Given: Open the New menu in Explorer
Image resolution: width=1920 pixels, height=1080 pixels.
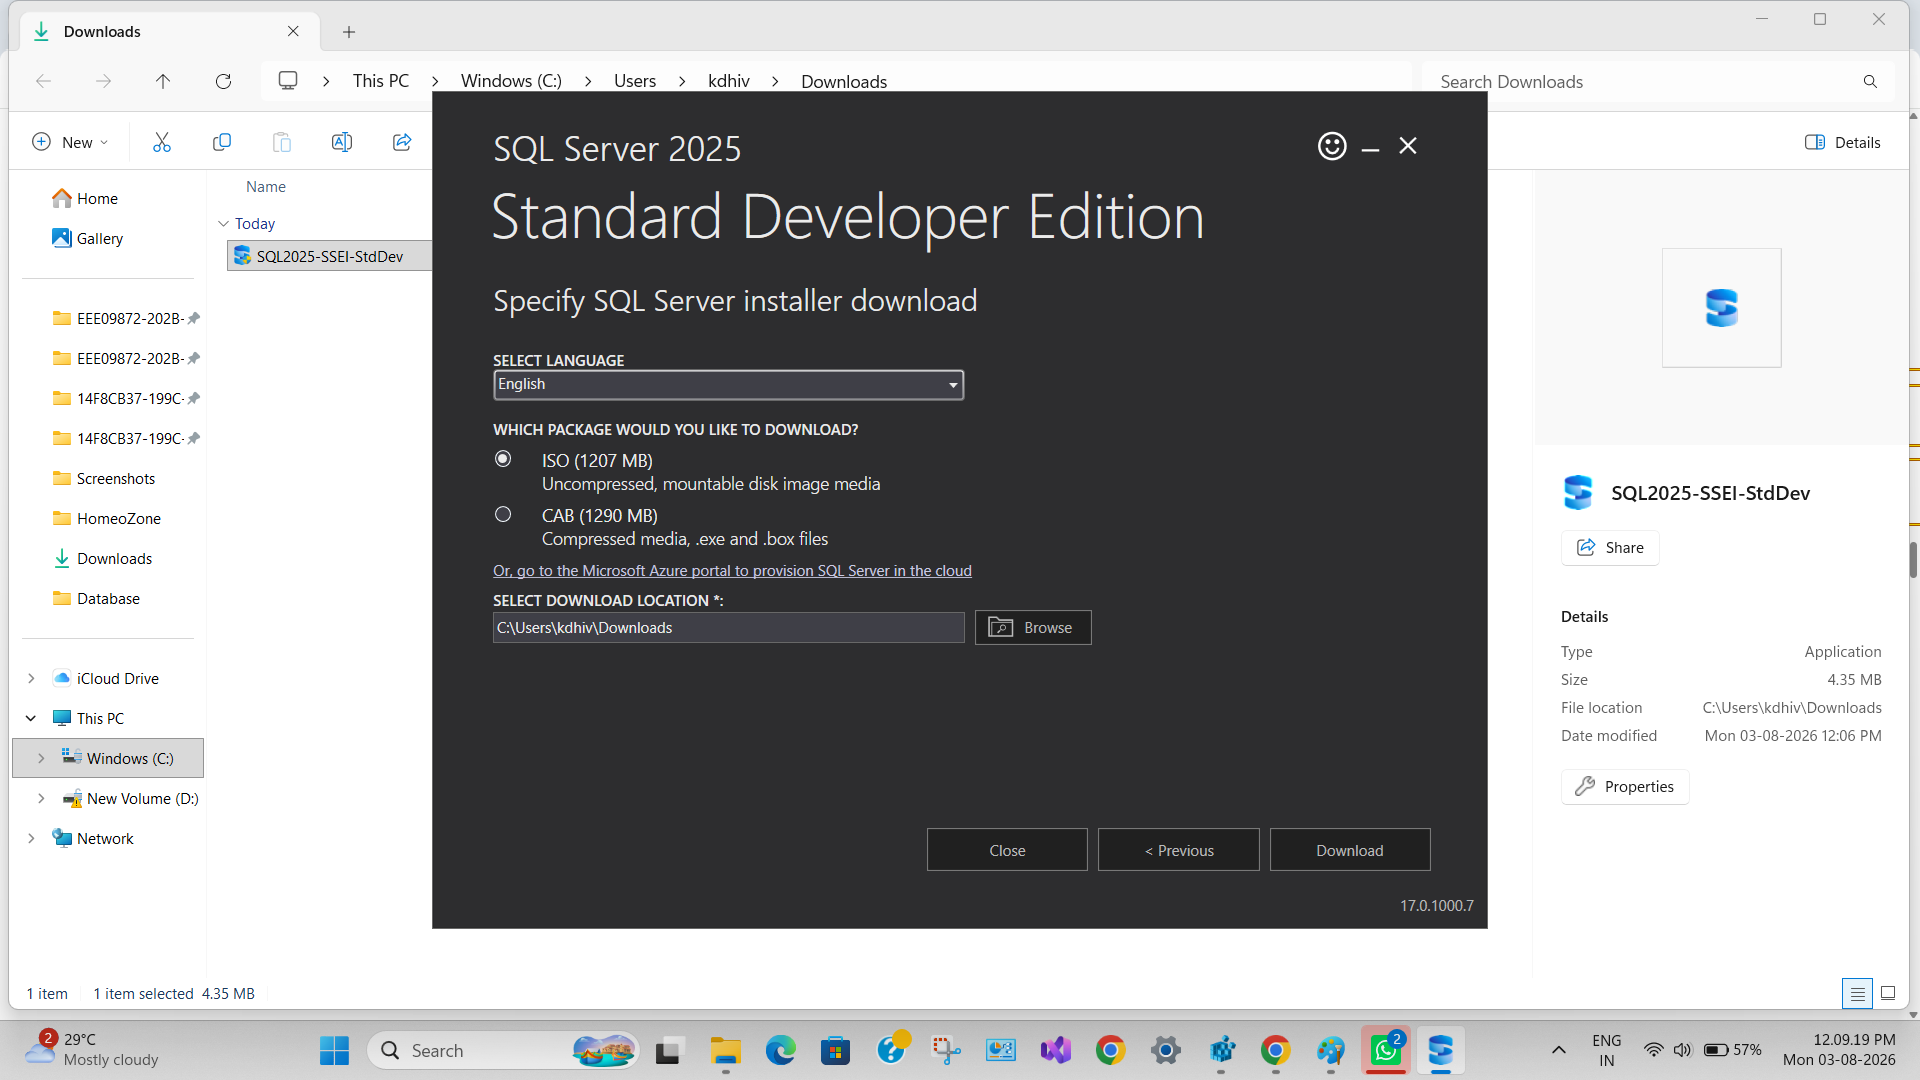Looking at the screenshot, I should (70, 142).
